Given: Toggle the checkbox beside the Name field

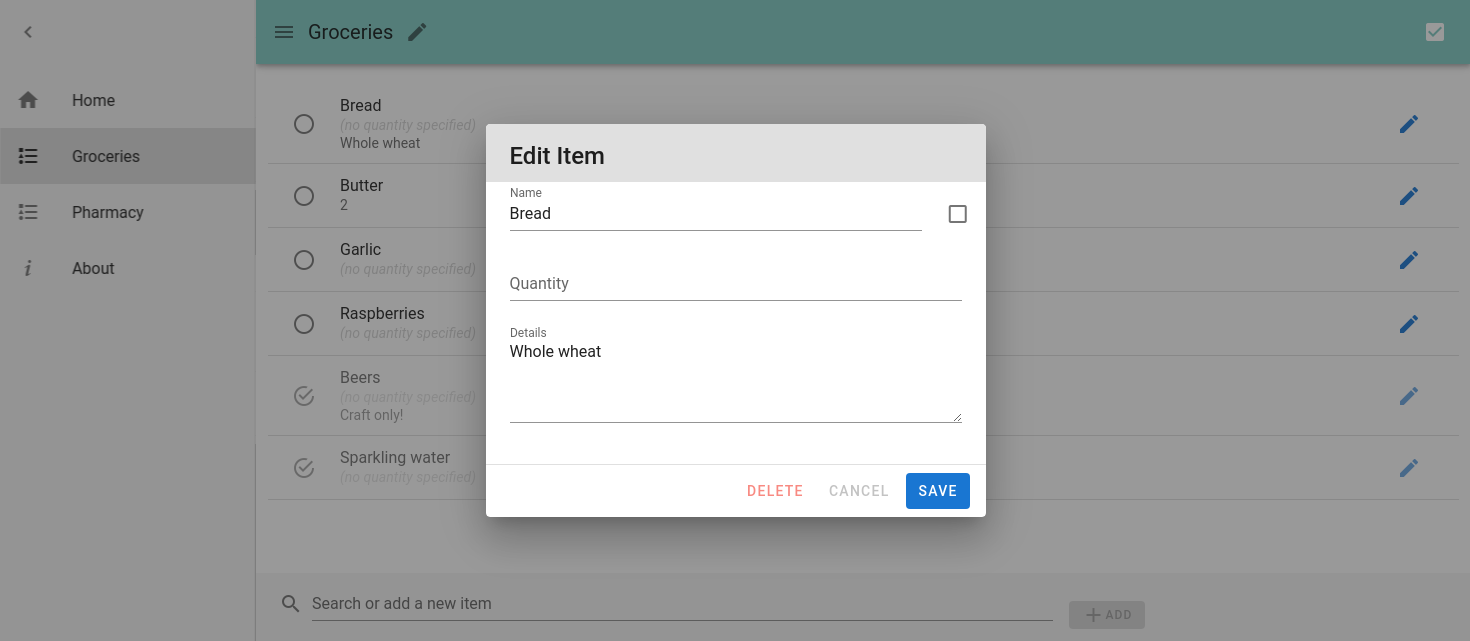Looking at the screenshot, I should pos(957,214).
